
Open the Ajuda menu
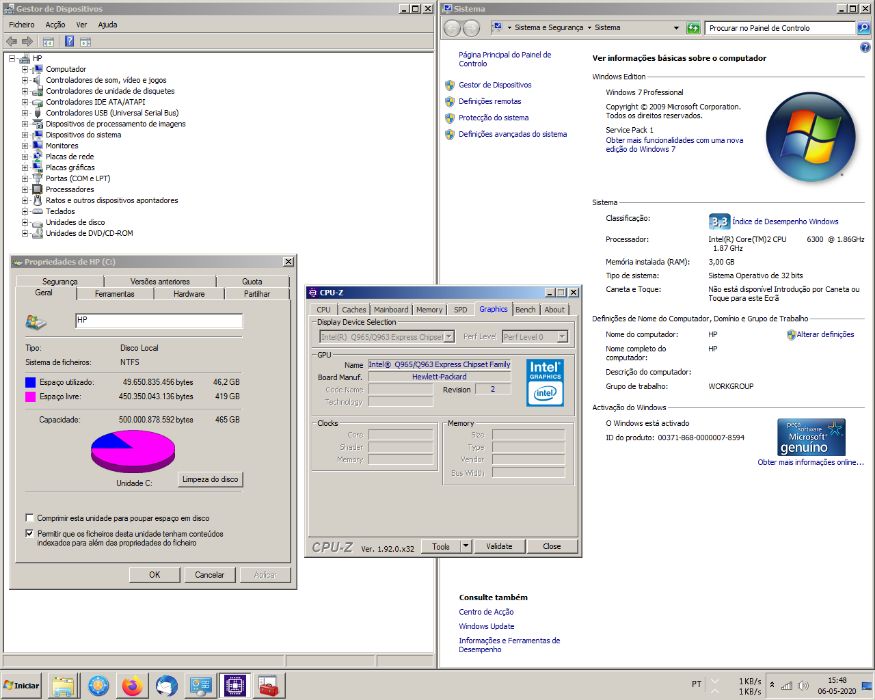[x=107, y=25]
